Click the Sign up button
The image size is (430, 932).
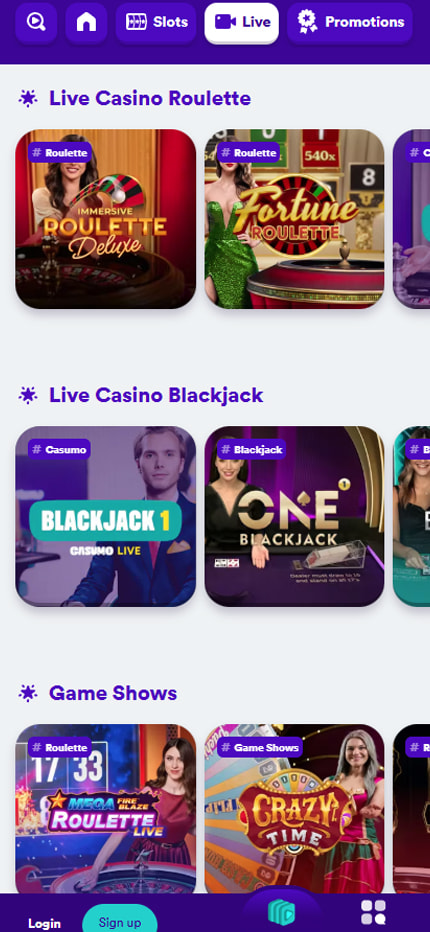point(120,921)
